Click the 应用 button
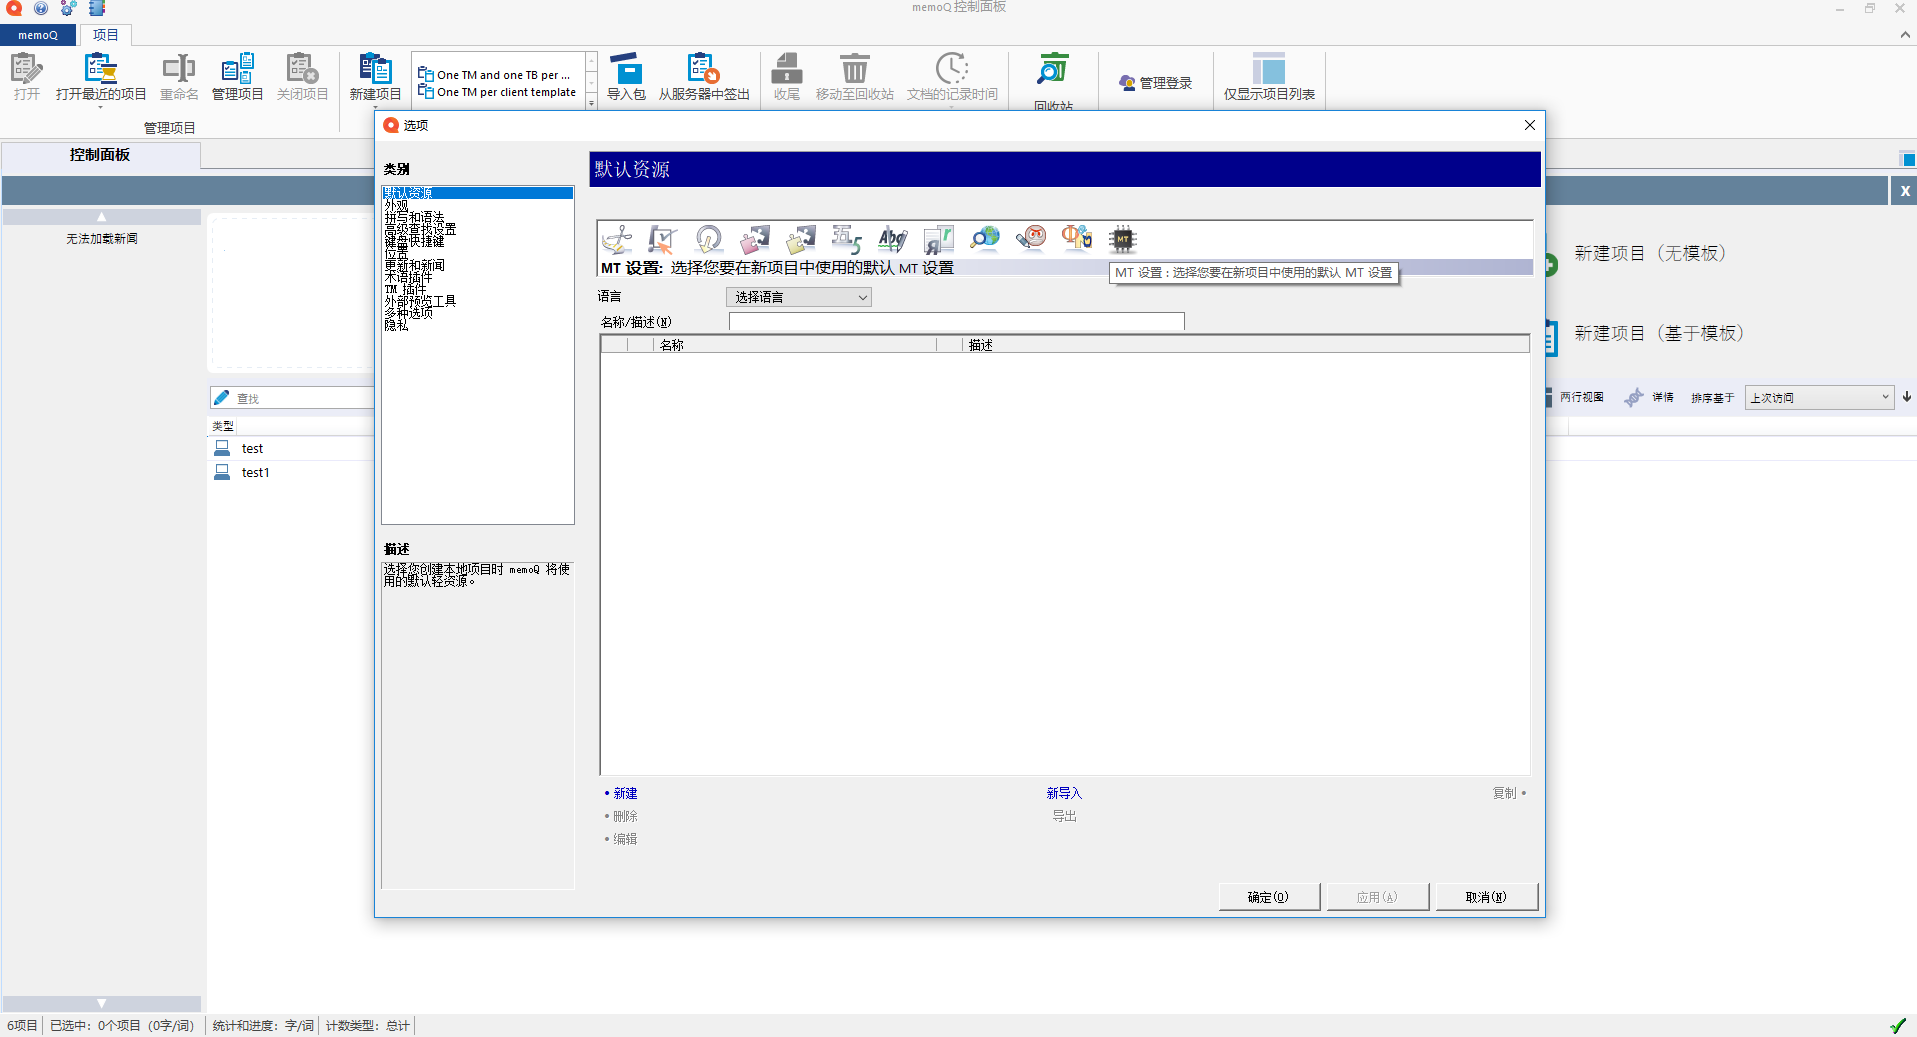 coord(1377,897)
